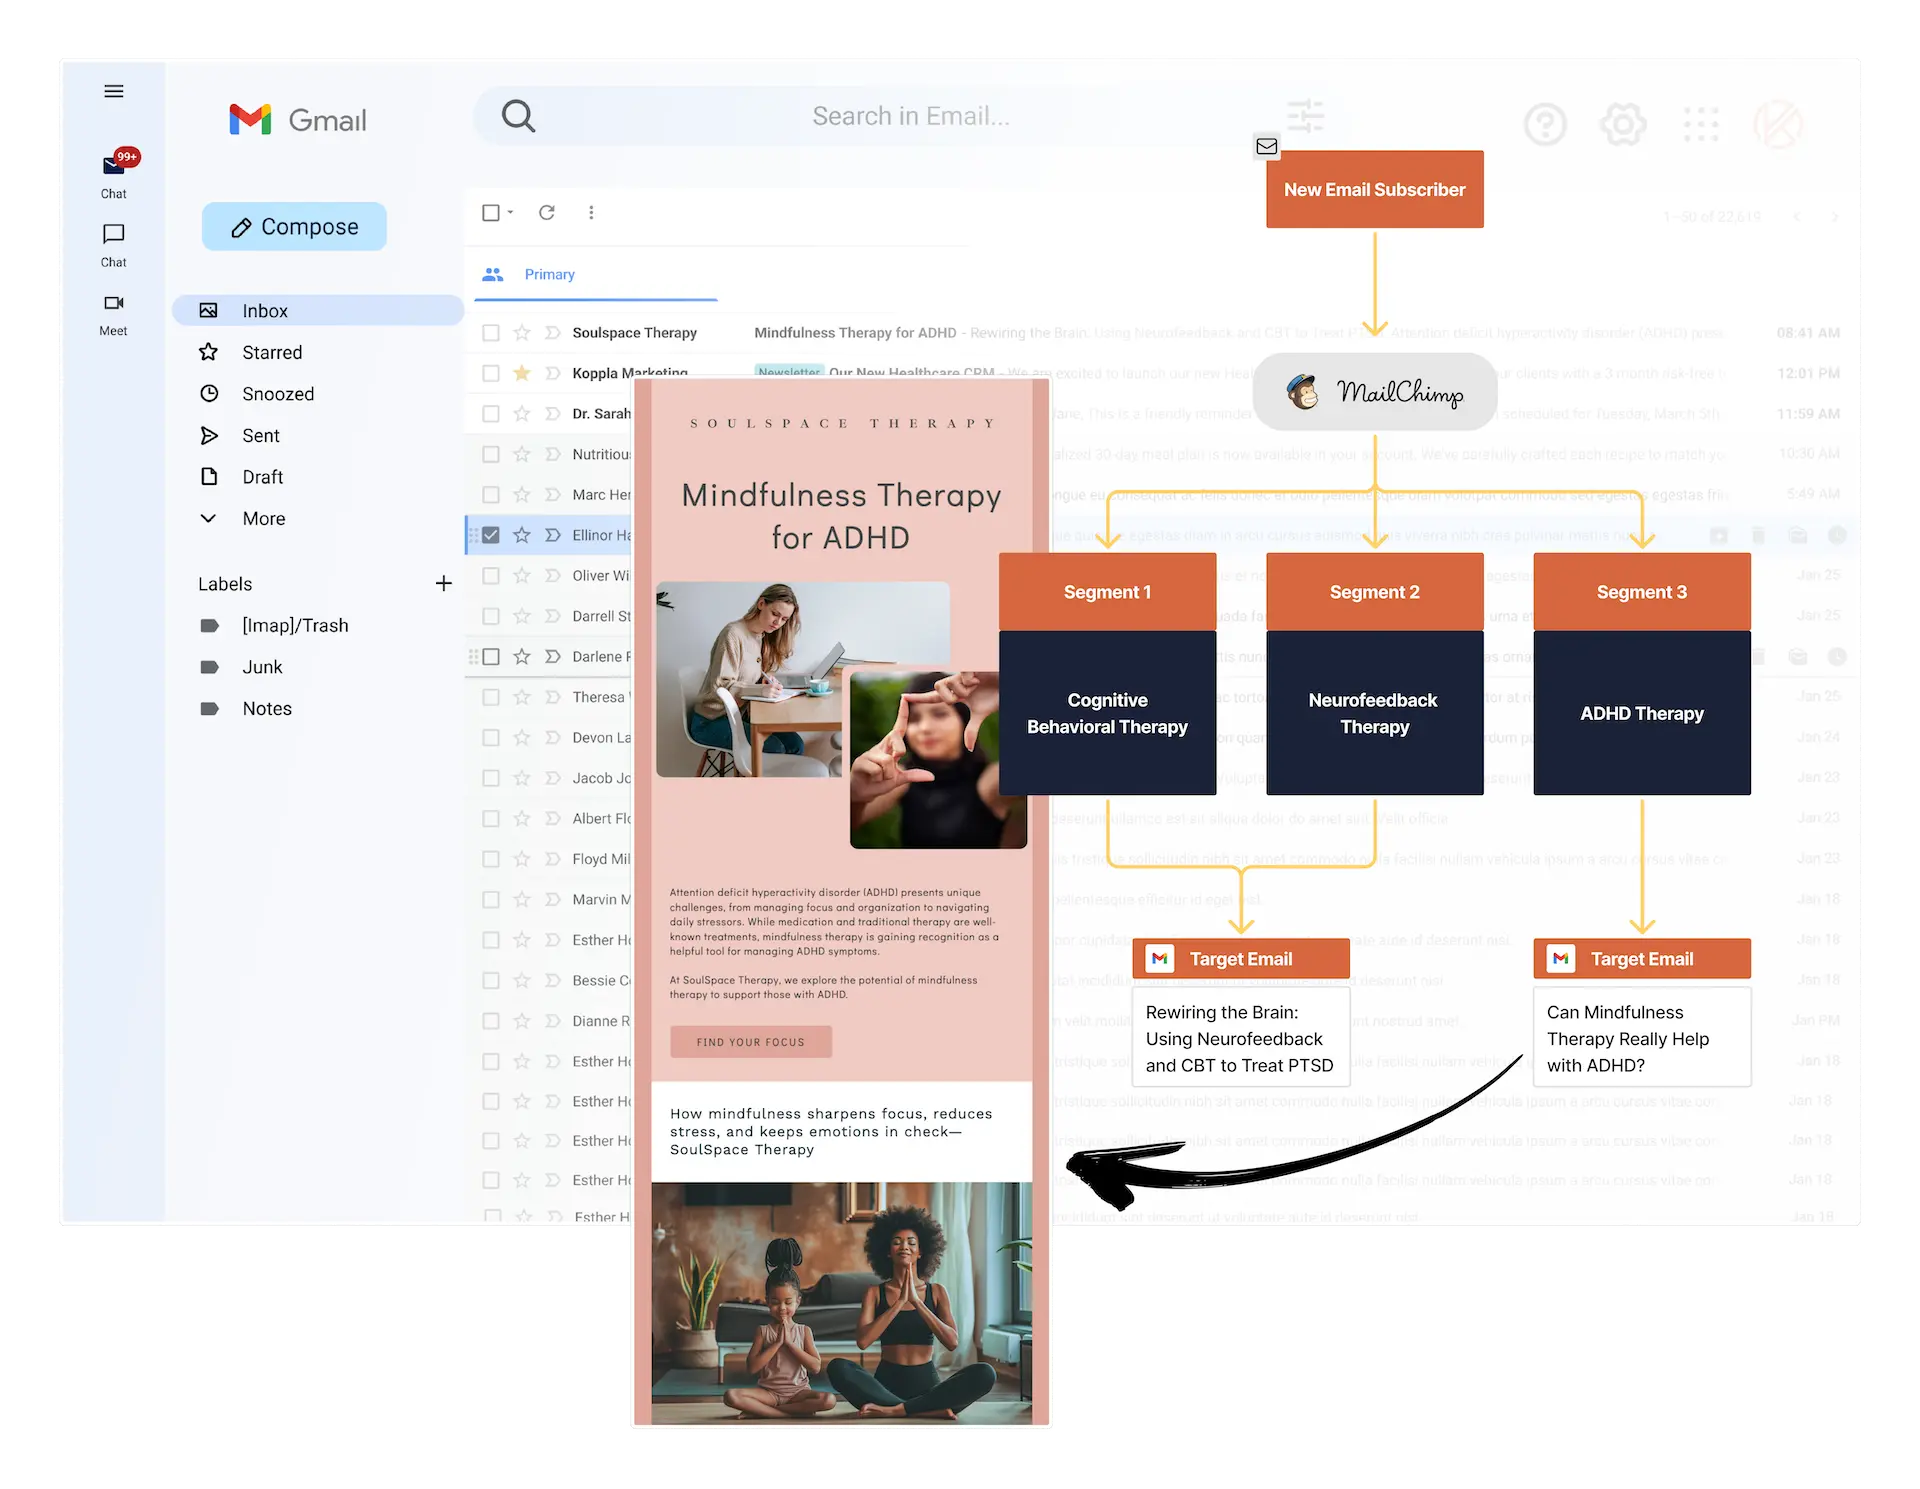Star the Ellinor email
This screenshot has height=1489, width=1920.
point(522,535)
